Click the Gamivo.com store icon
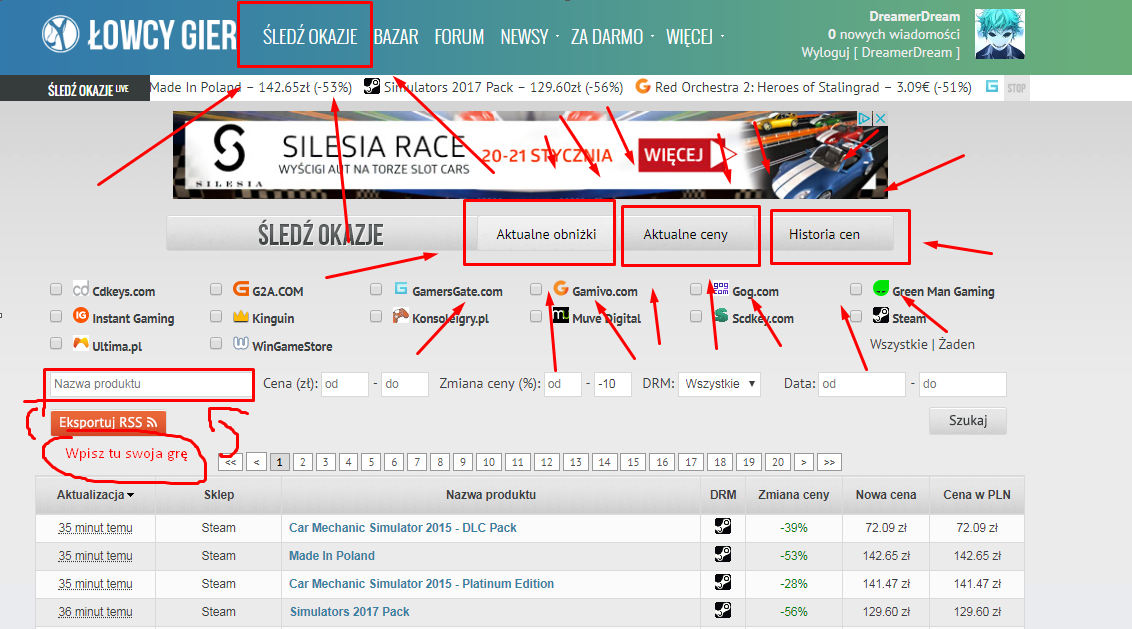Screen dimensions: 1132x629 pos(561,289)
